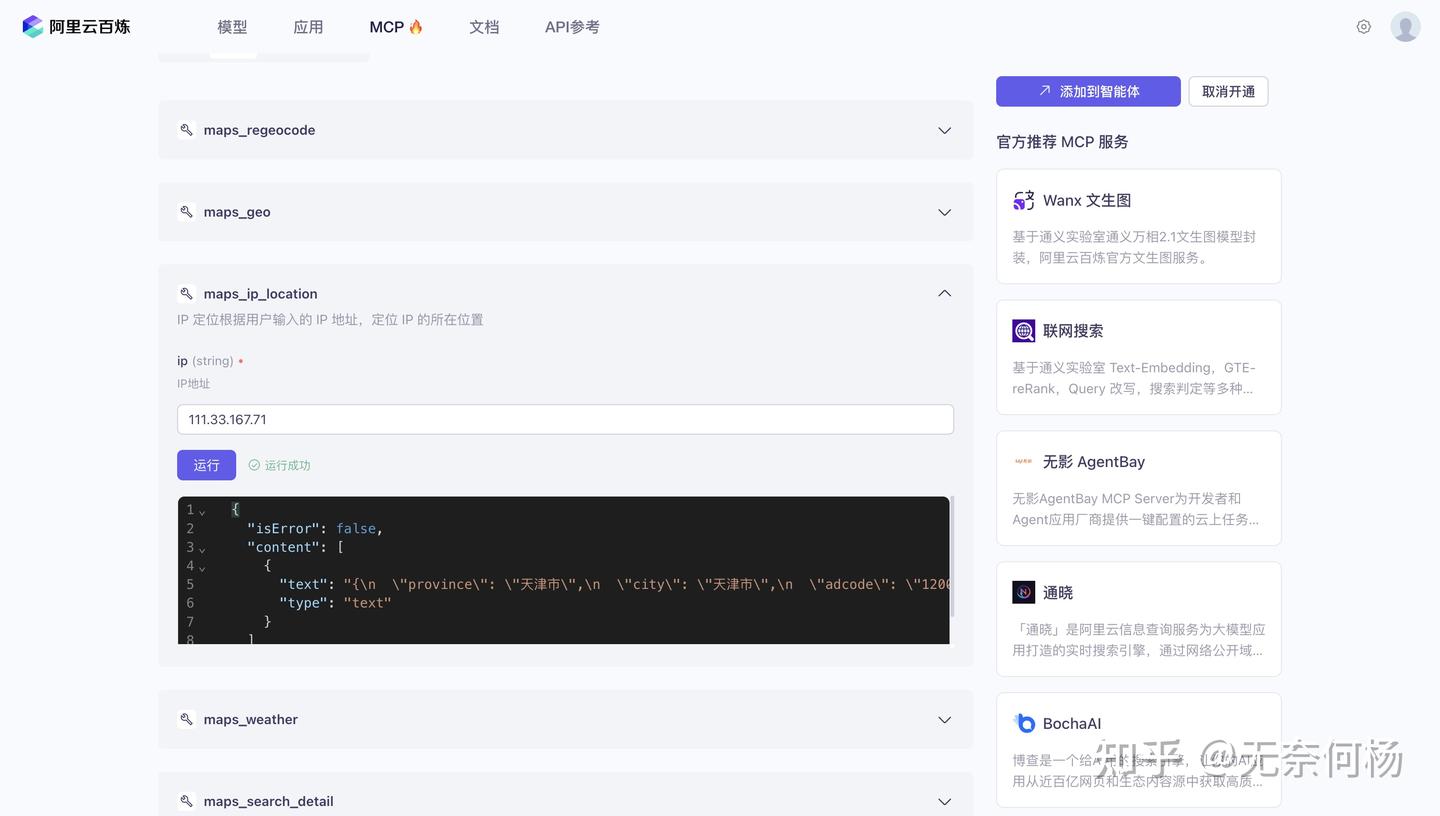Screen dimensions: 1440x816
Task: Click the 添加到智能体 button
Action: pos(1088,91)
